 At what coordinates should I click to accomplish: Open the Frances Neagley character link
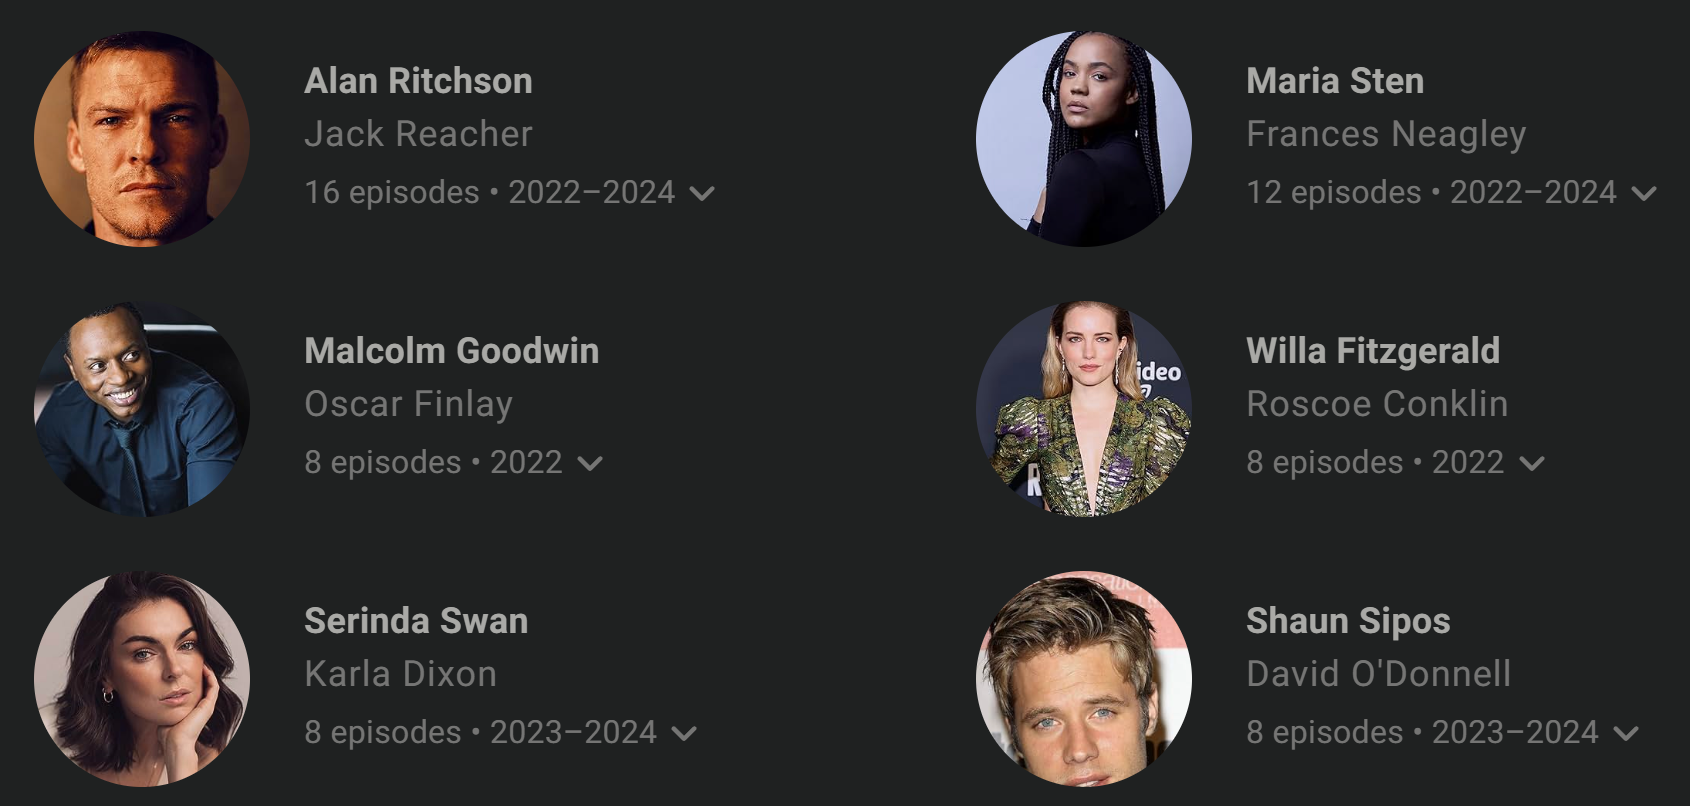(x=1386, y=134)
